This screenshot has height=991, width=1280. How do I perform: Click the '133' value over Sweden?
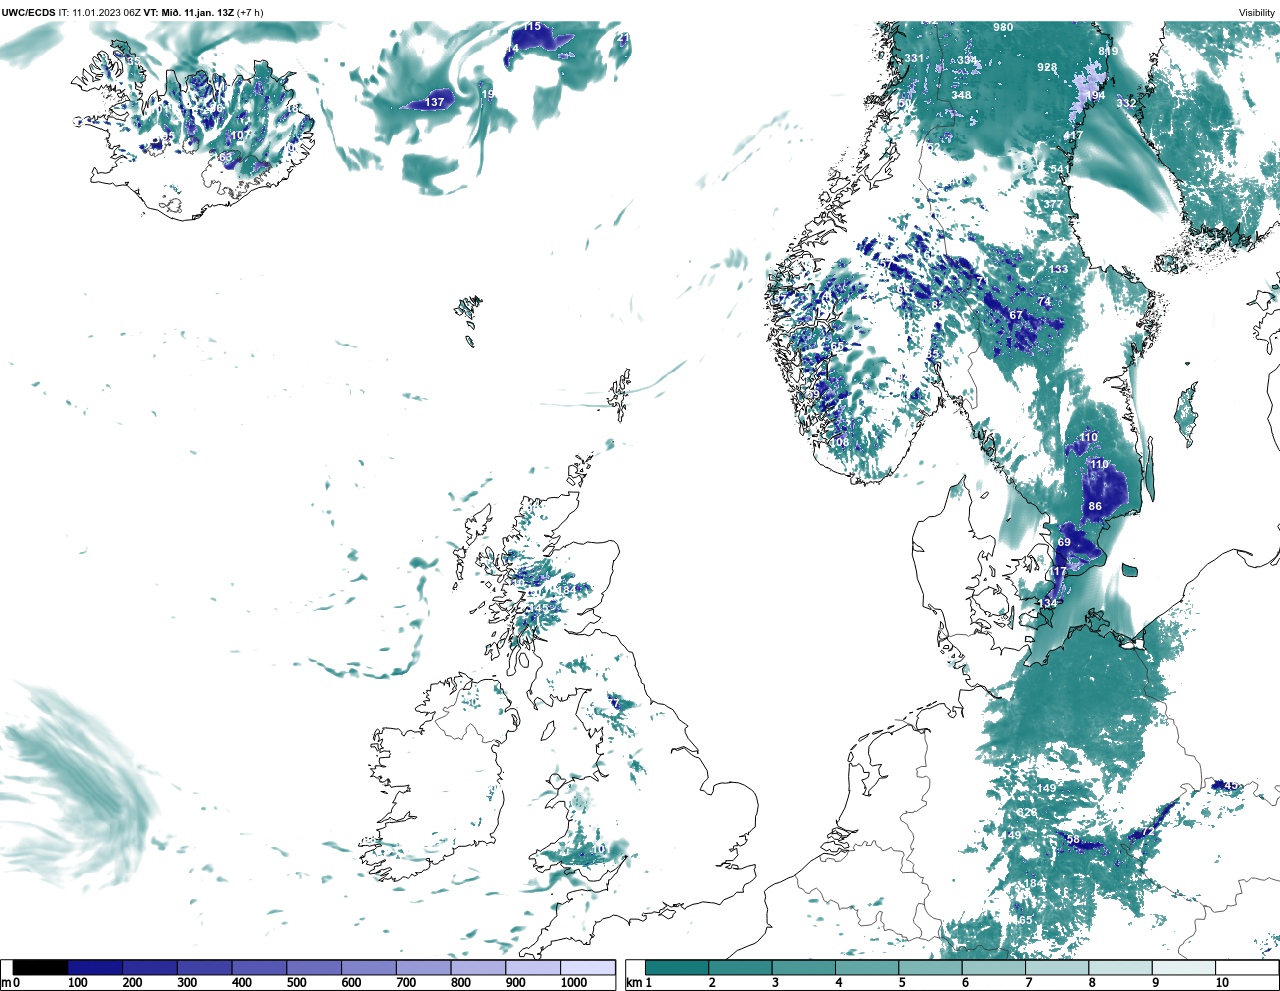pyautogui.click(x=1058, y=269)
